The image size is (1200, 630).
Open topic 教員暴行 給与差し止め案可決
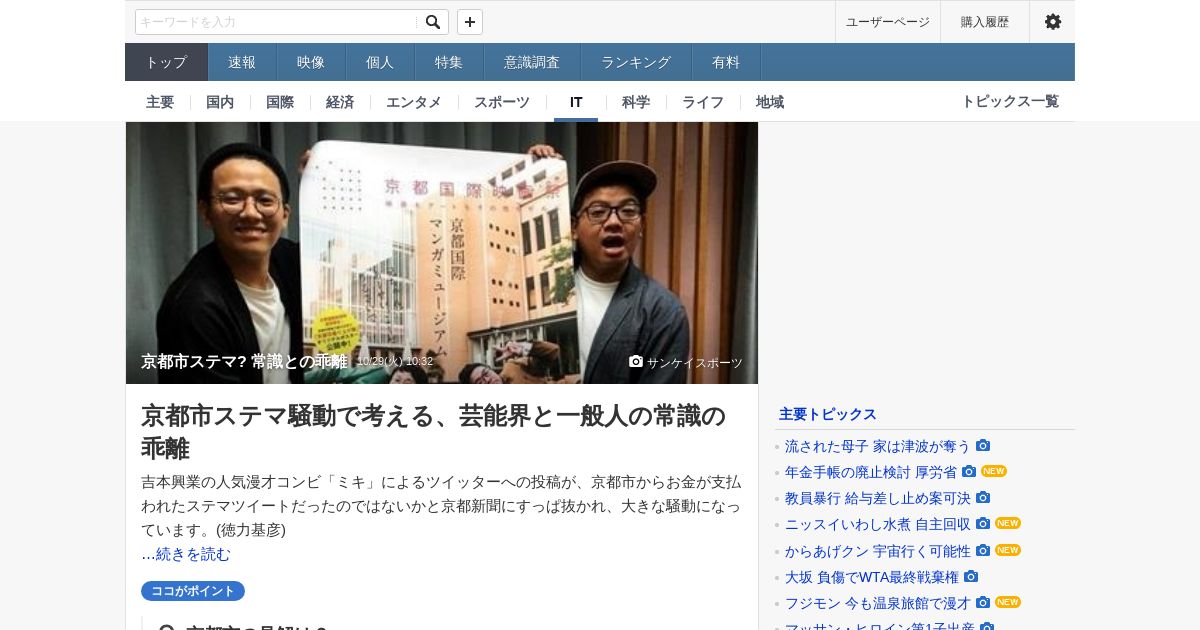(x=878, y=498)
